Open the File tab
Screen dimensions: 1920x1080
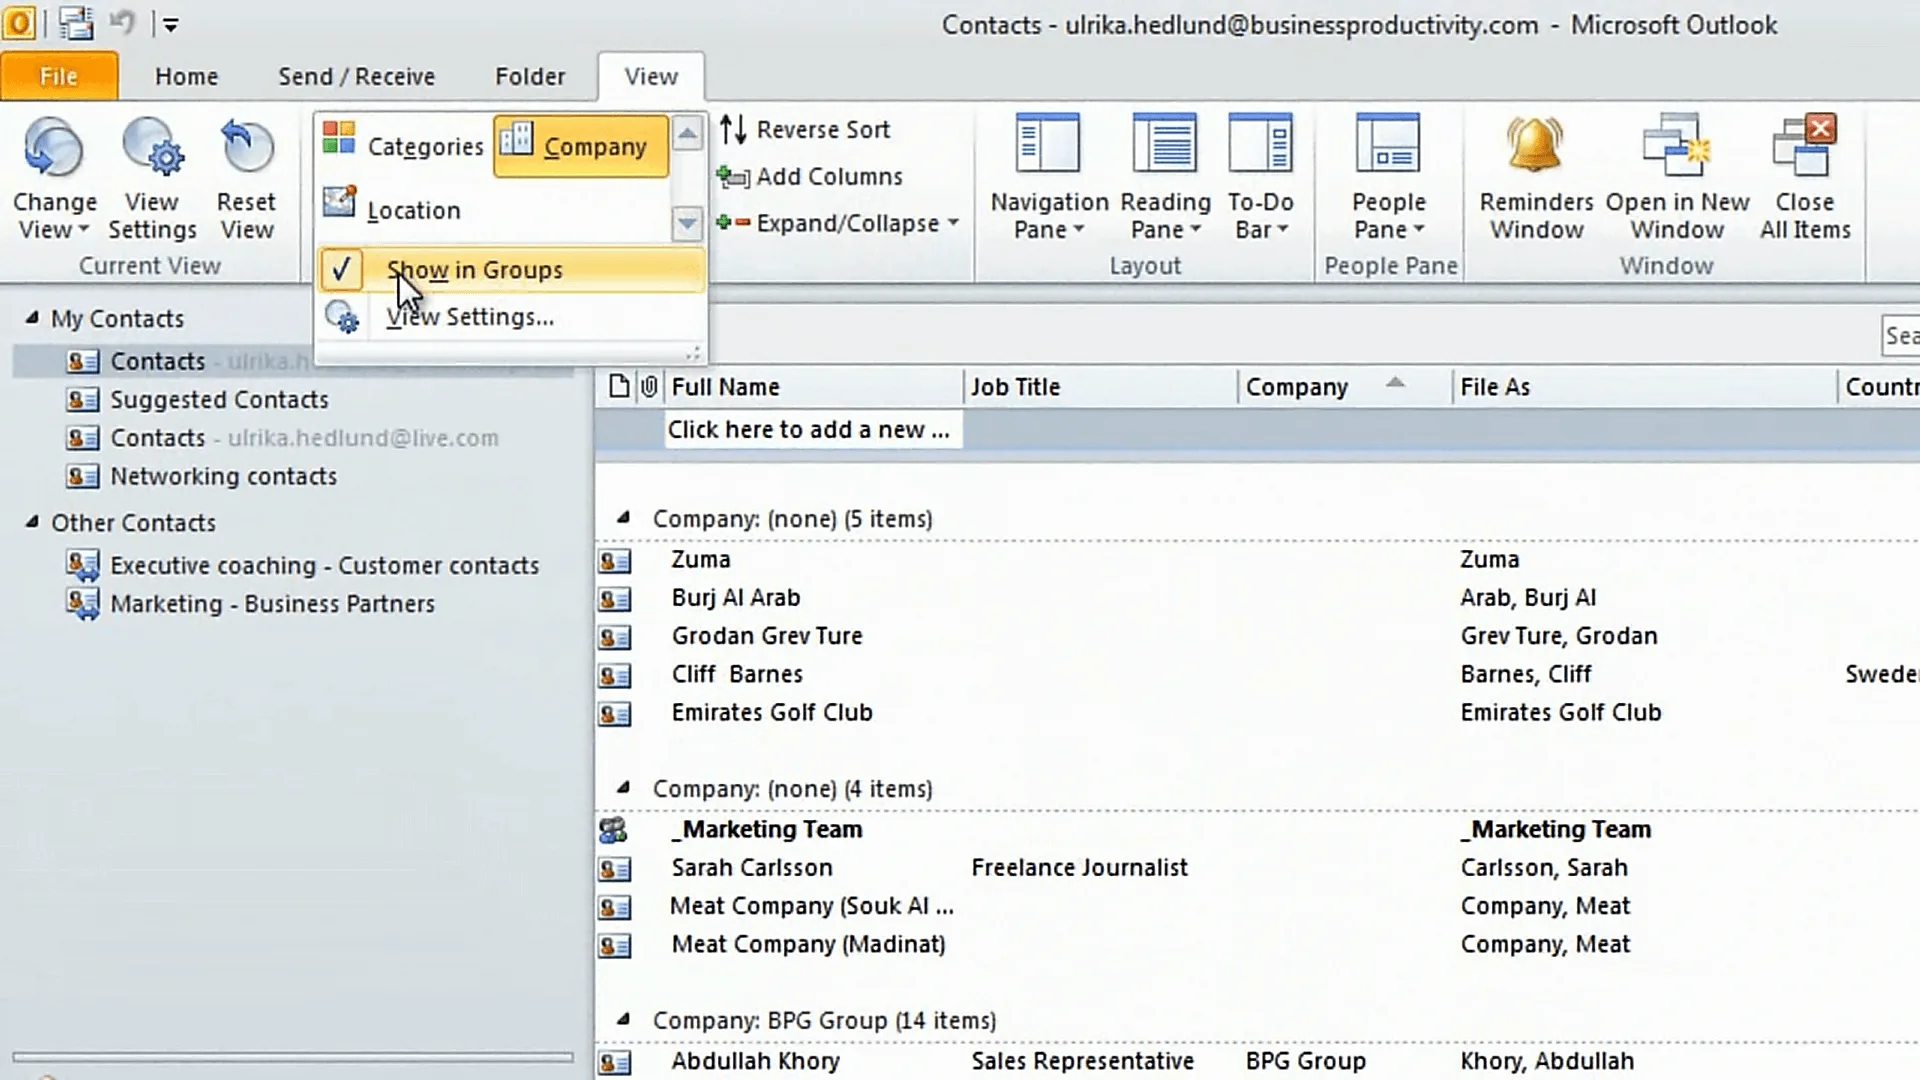click(59, 76)
